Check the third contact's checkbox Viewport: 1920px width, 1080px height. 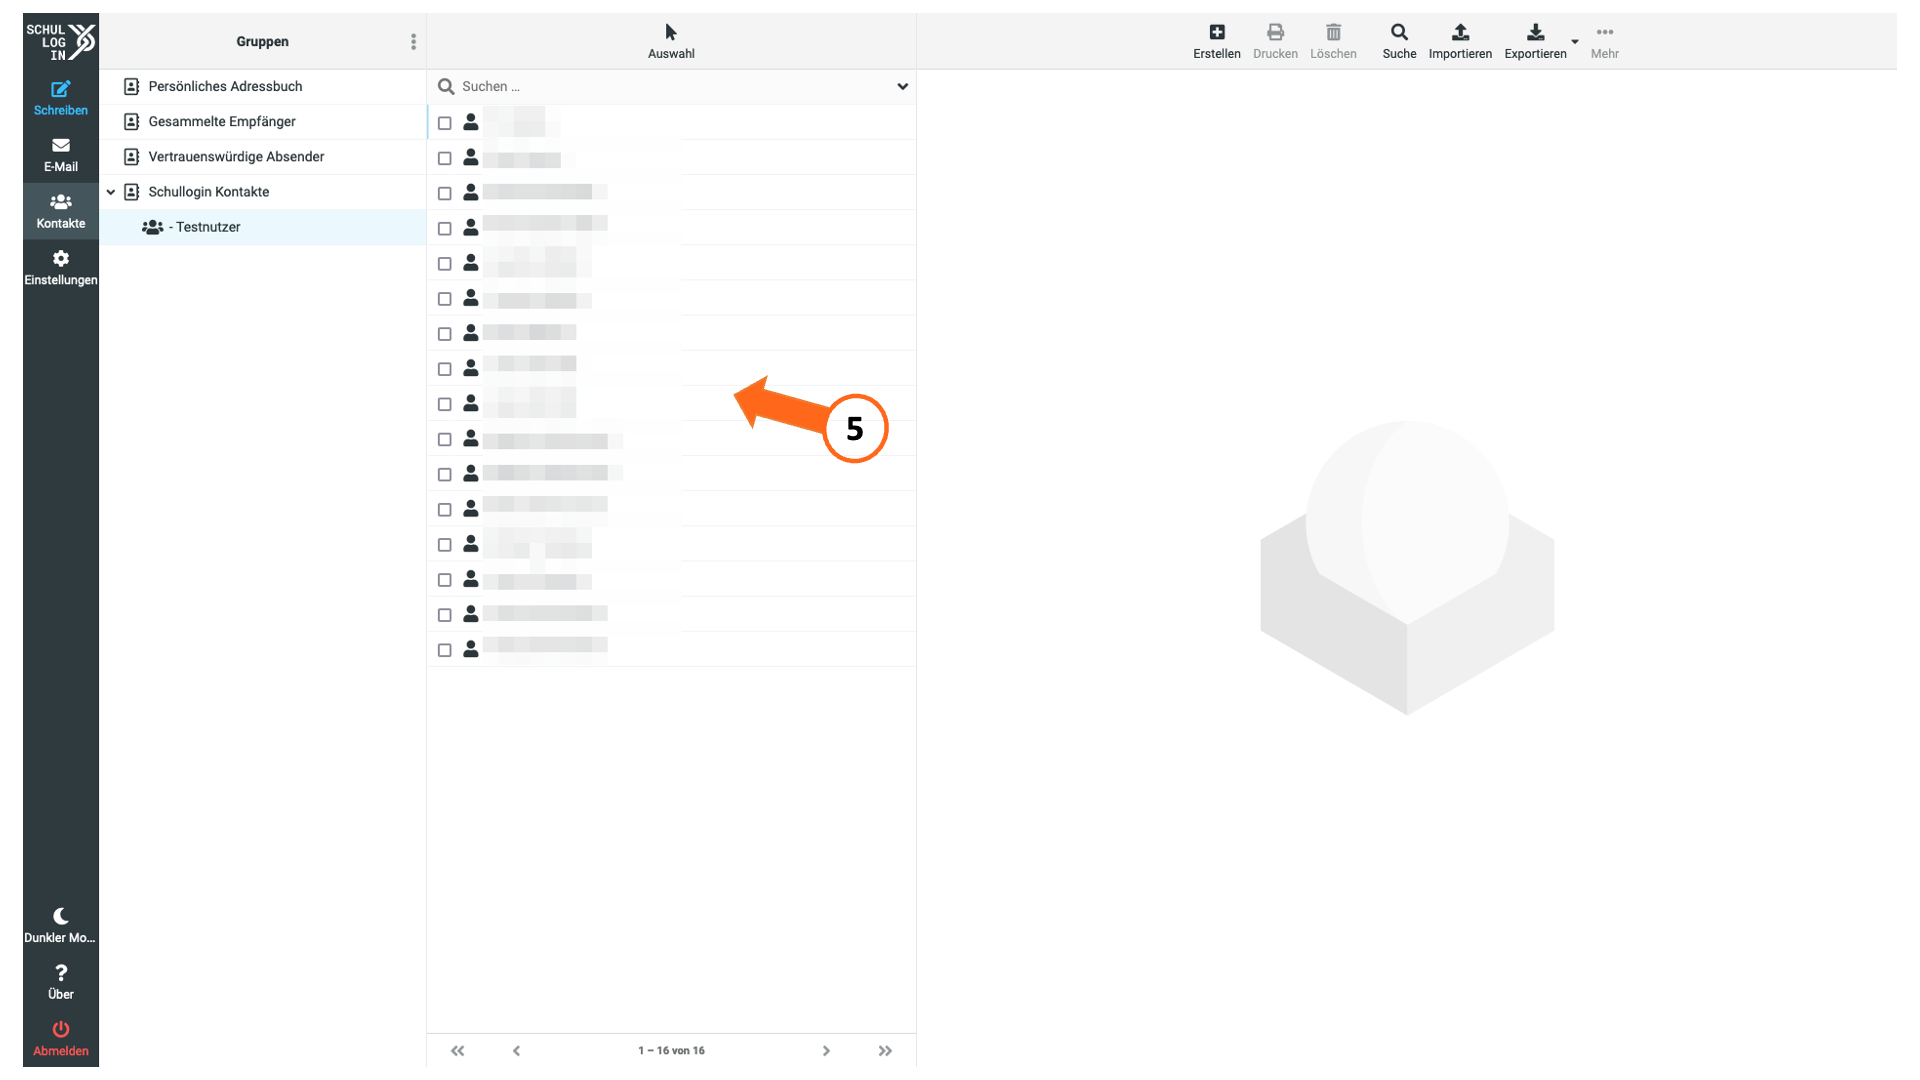click(445, 193)
